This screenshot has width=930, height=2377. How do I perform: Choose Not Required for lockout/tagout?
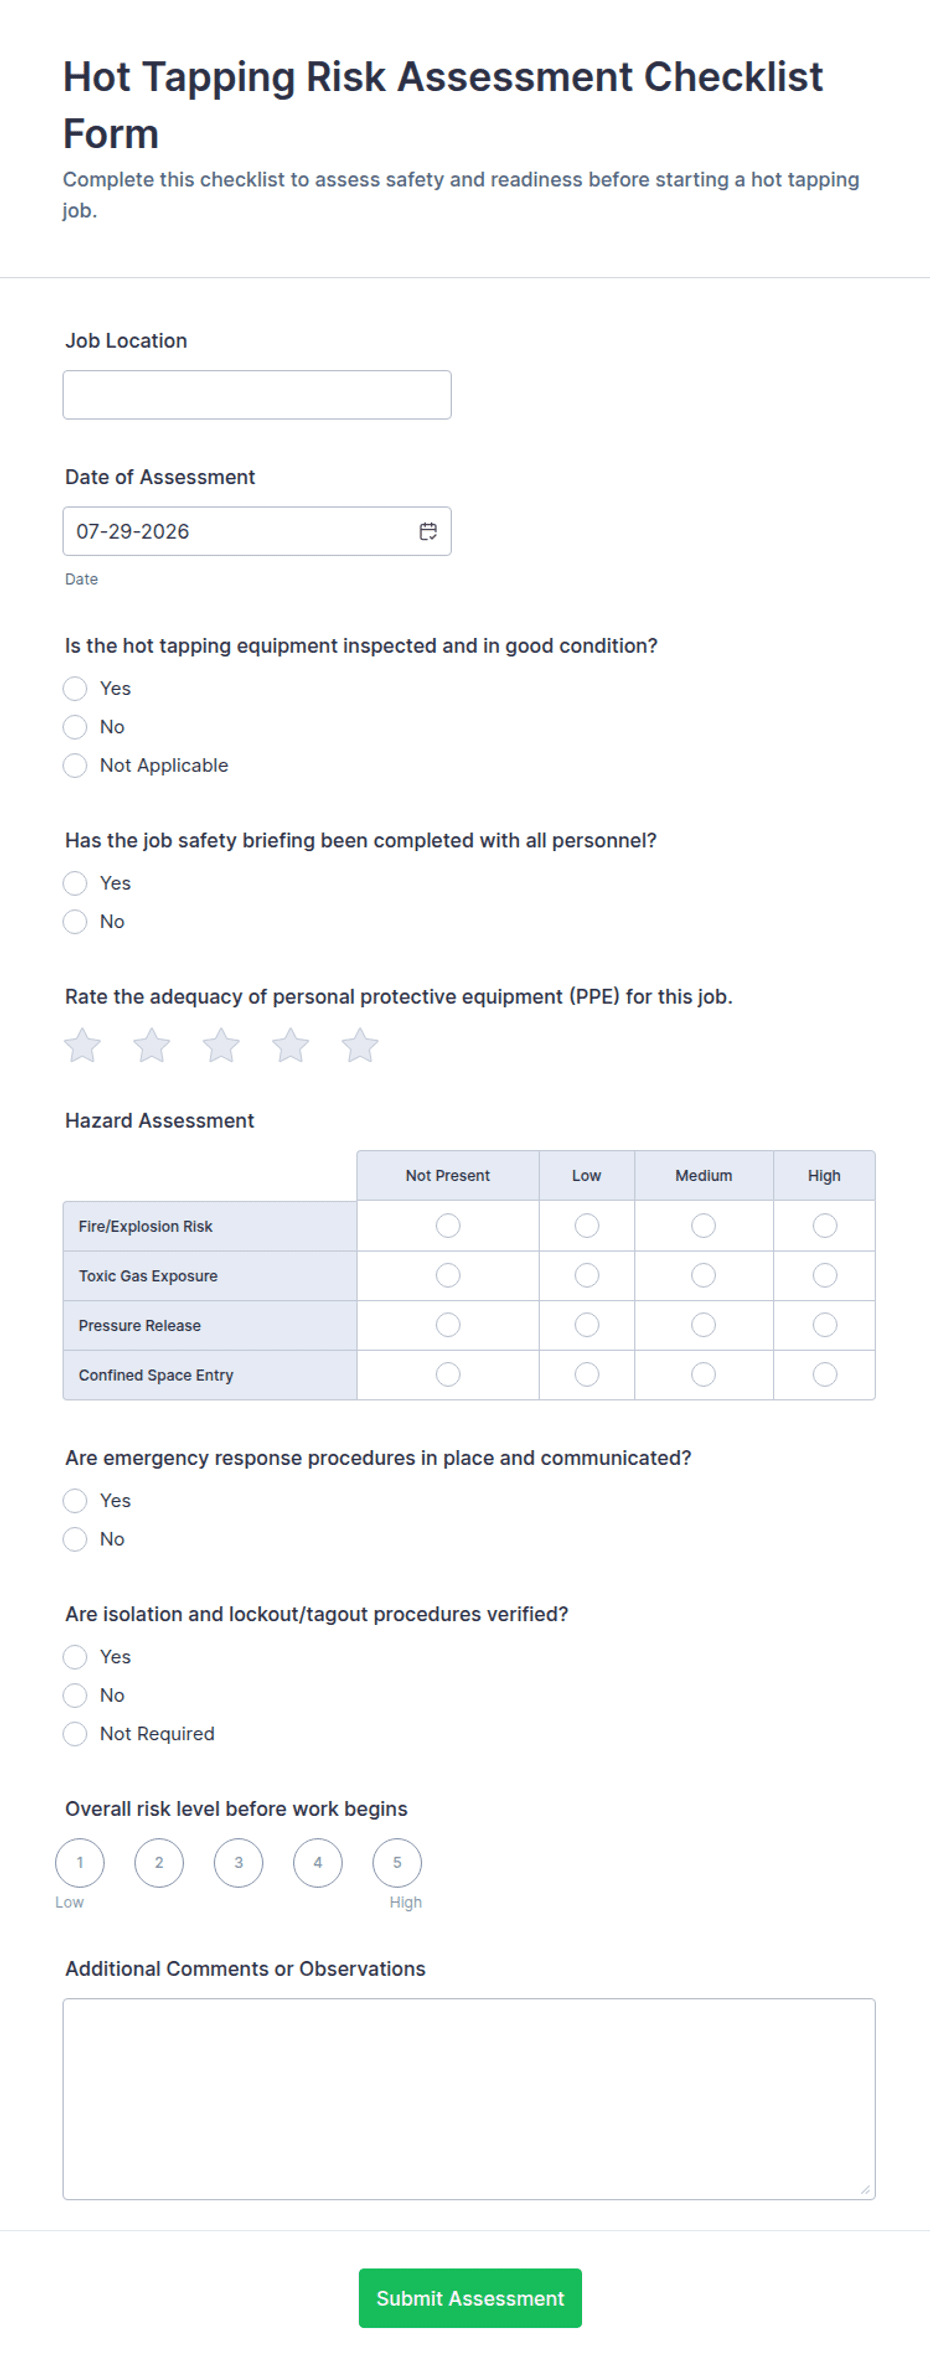75,1733
